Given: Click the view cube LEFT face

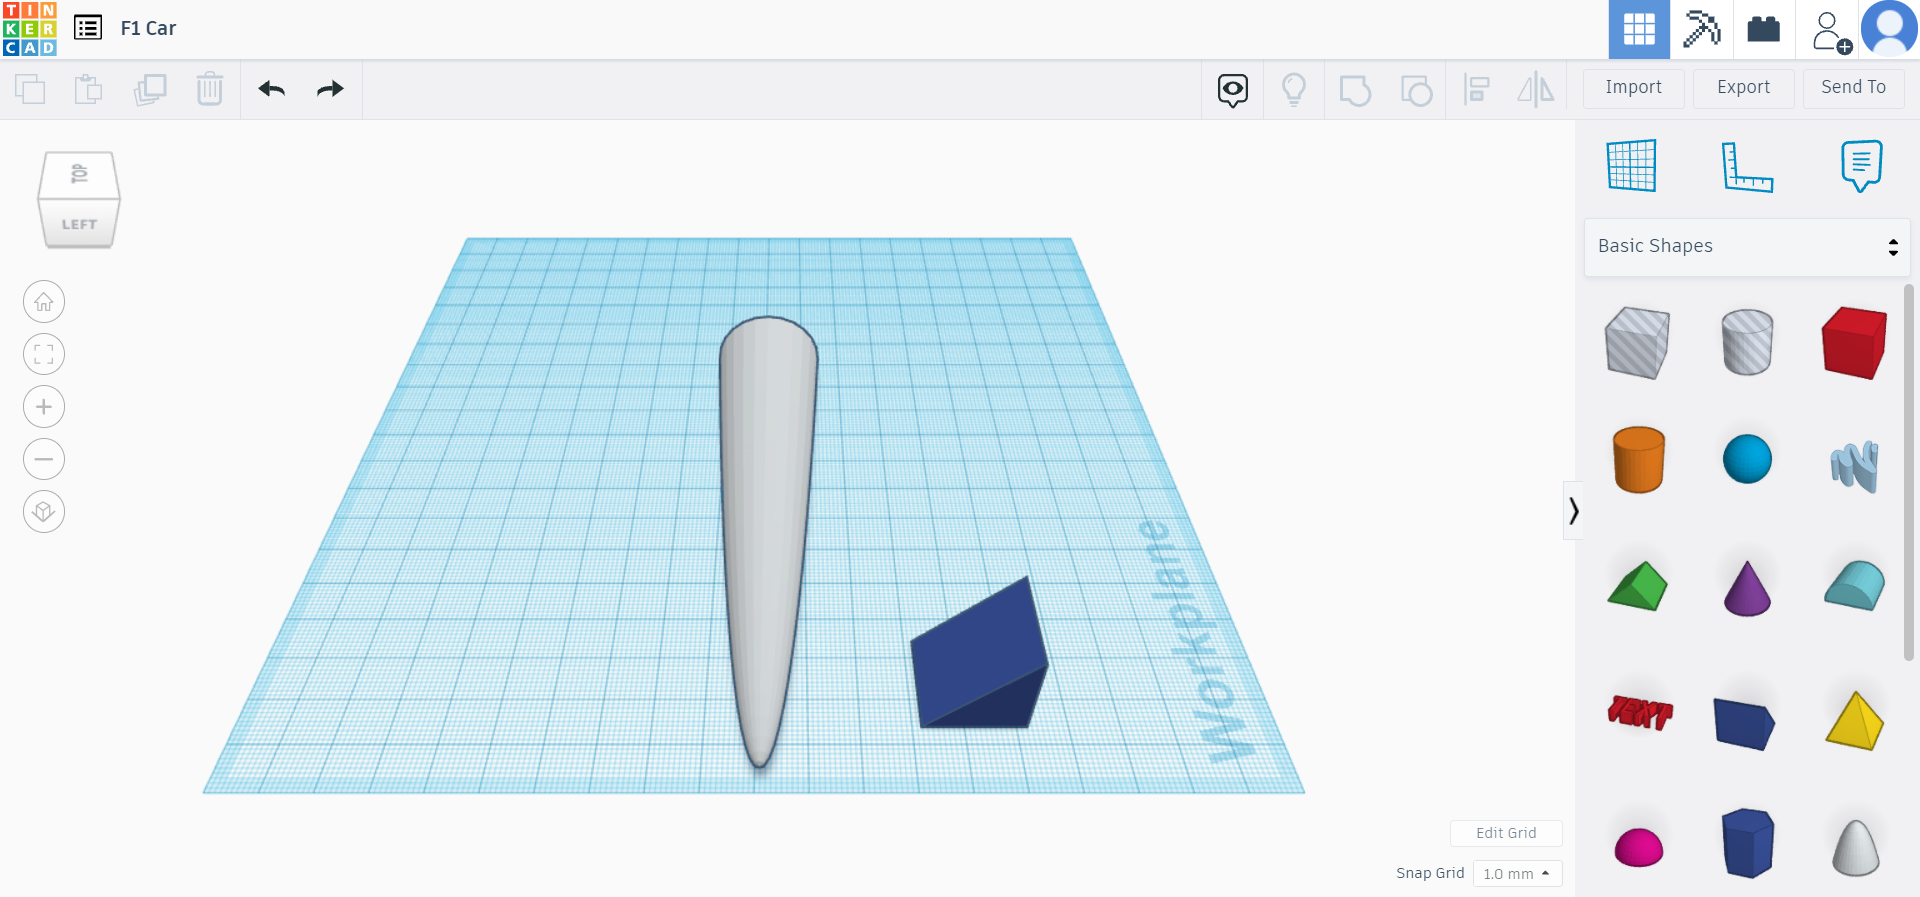Looking at the screenshot, I should pyautogui.click(x=79, y=224).
